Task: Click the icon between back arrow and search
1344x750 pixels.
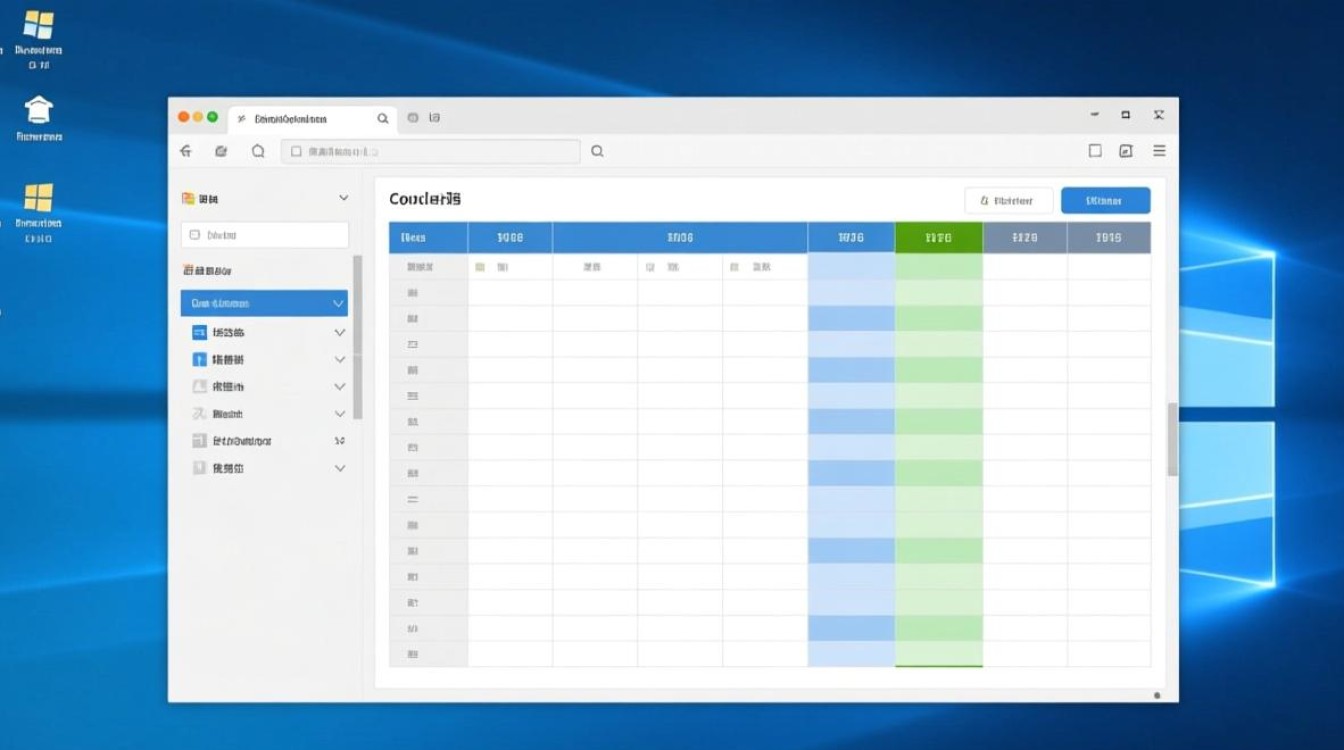Action: (221, 151)
